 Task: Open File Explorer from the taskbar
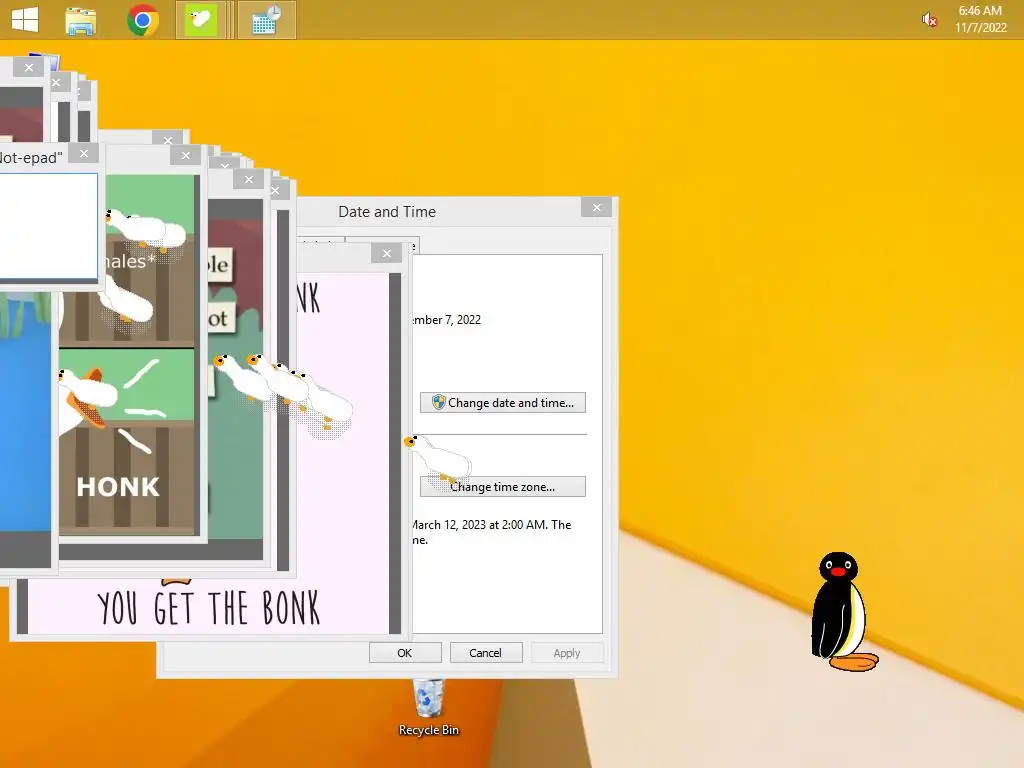(x=81, y=20)
